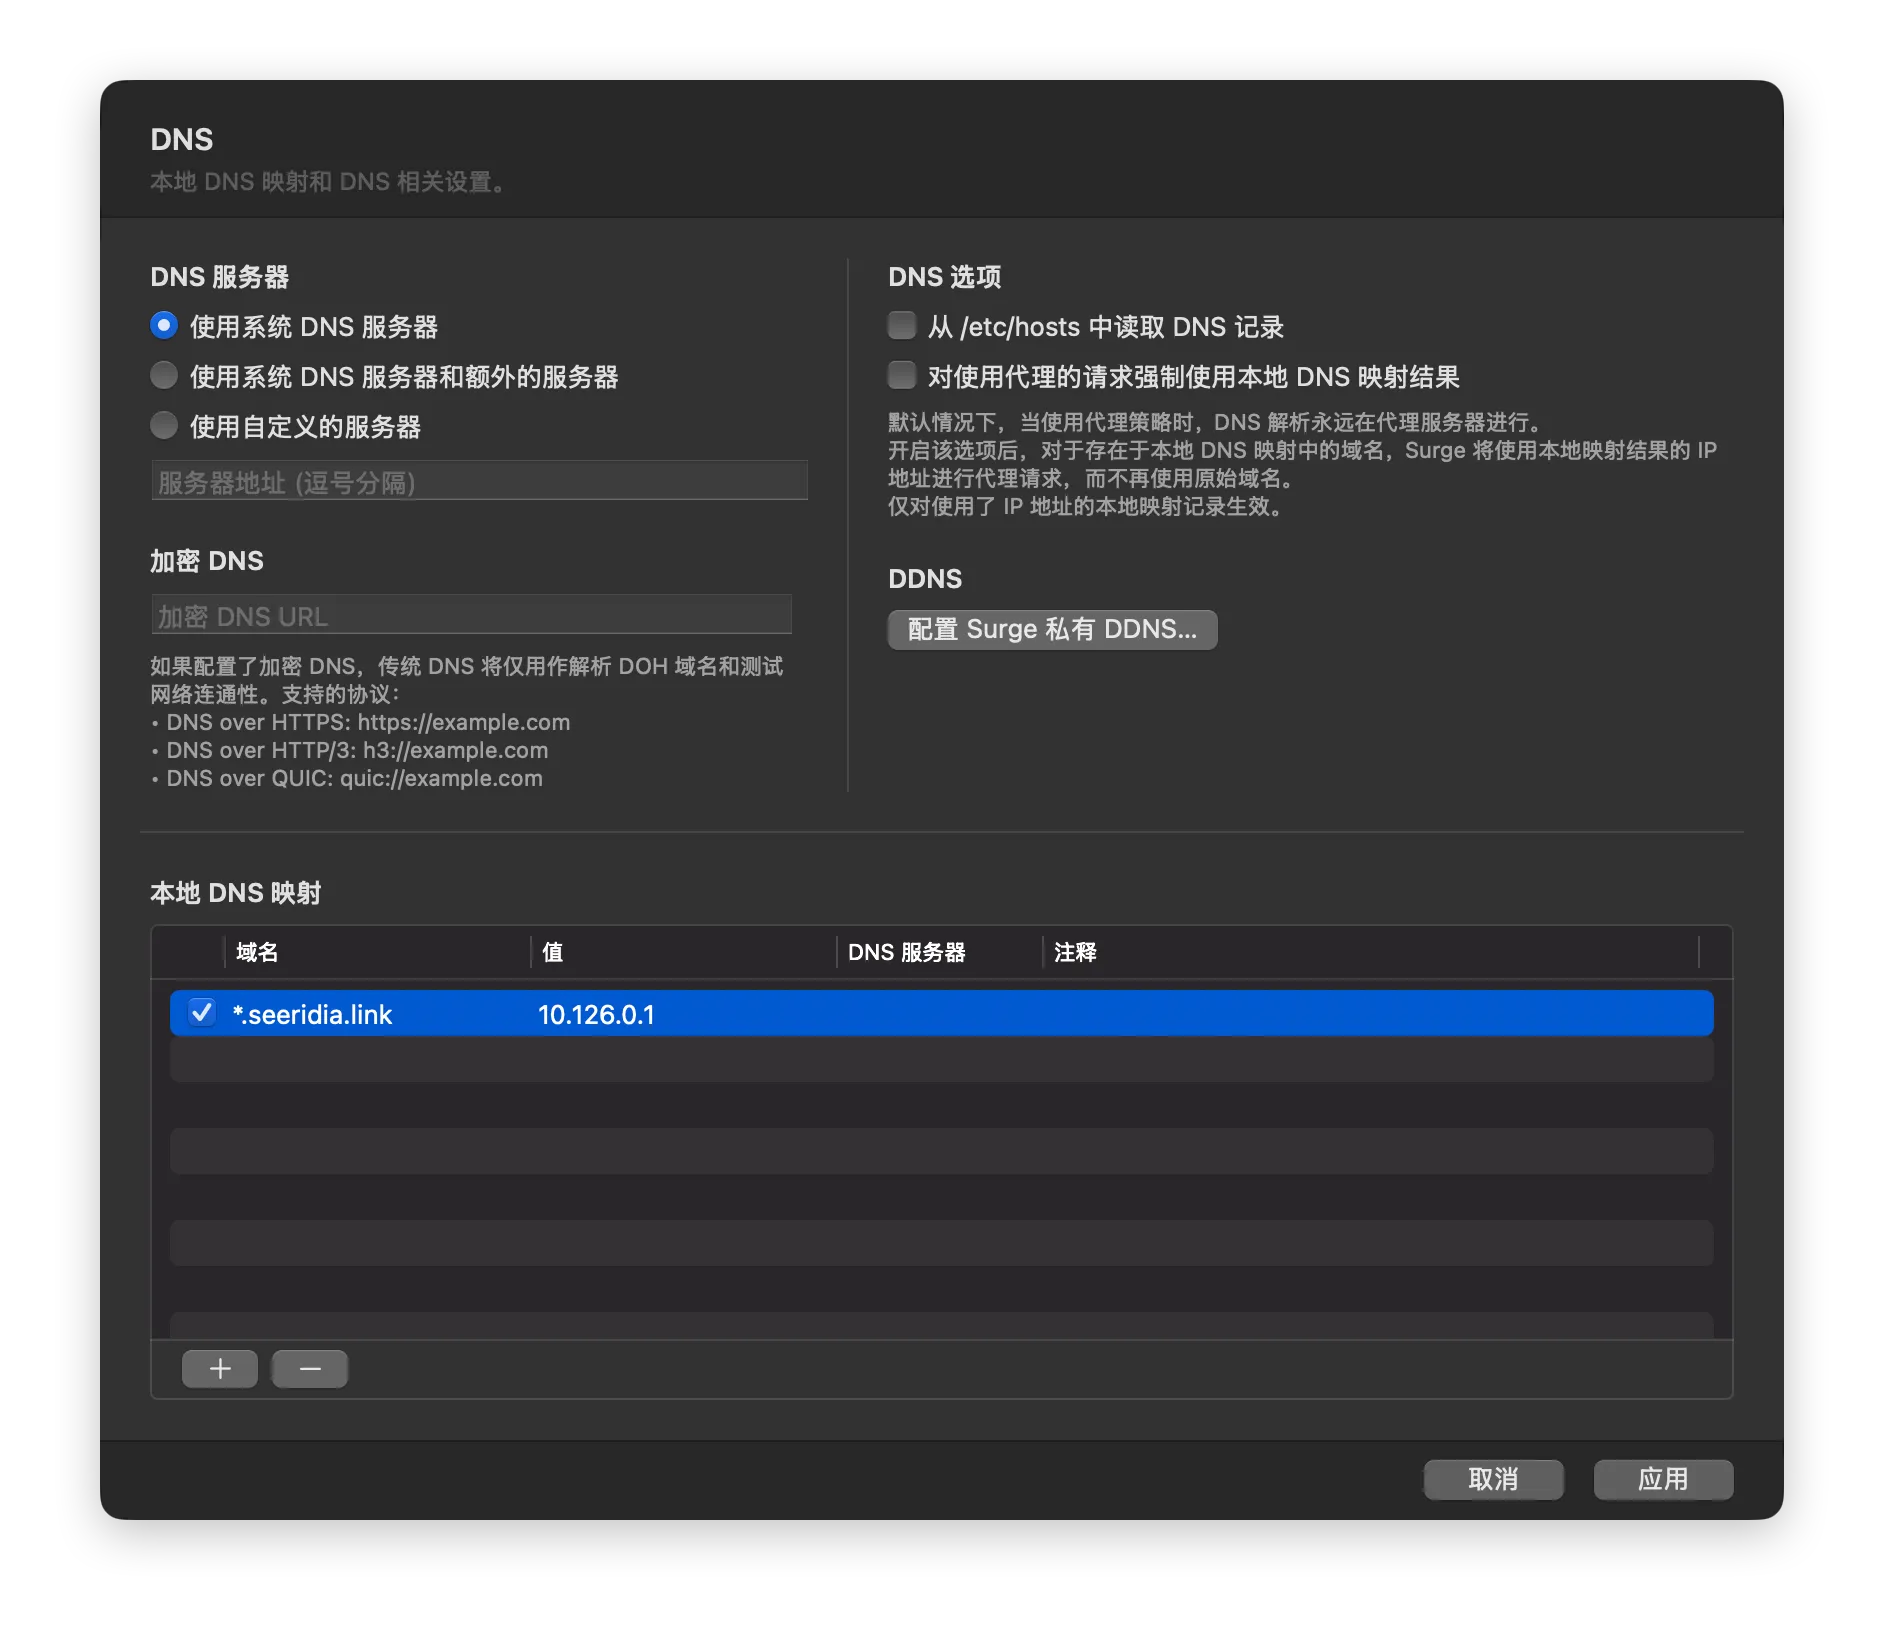Sort by the 域名 column header

(377, 952)
